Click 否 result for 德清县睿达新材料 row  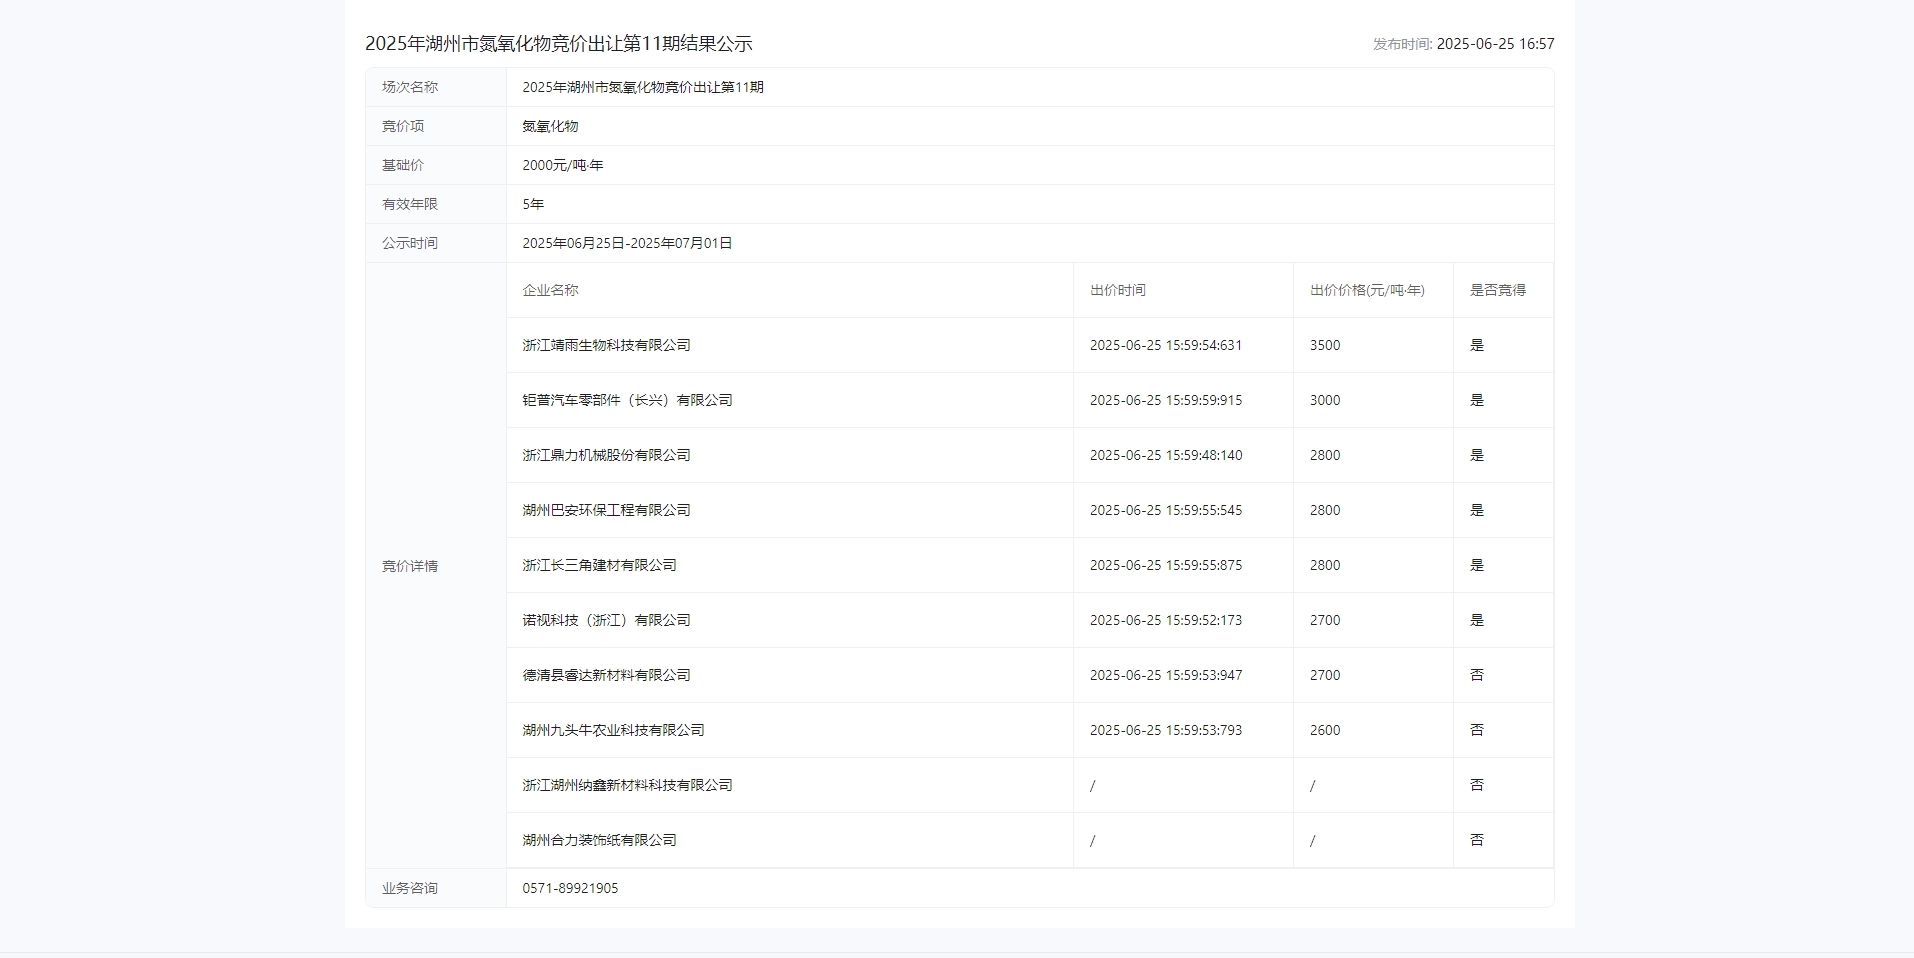(1477, 675)
